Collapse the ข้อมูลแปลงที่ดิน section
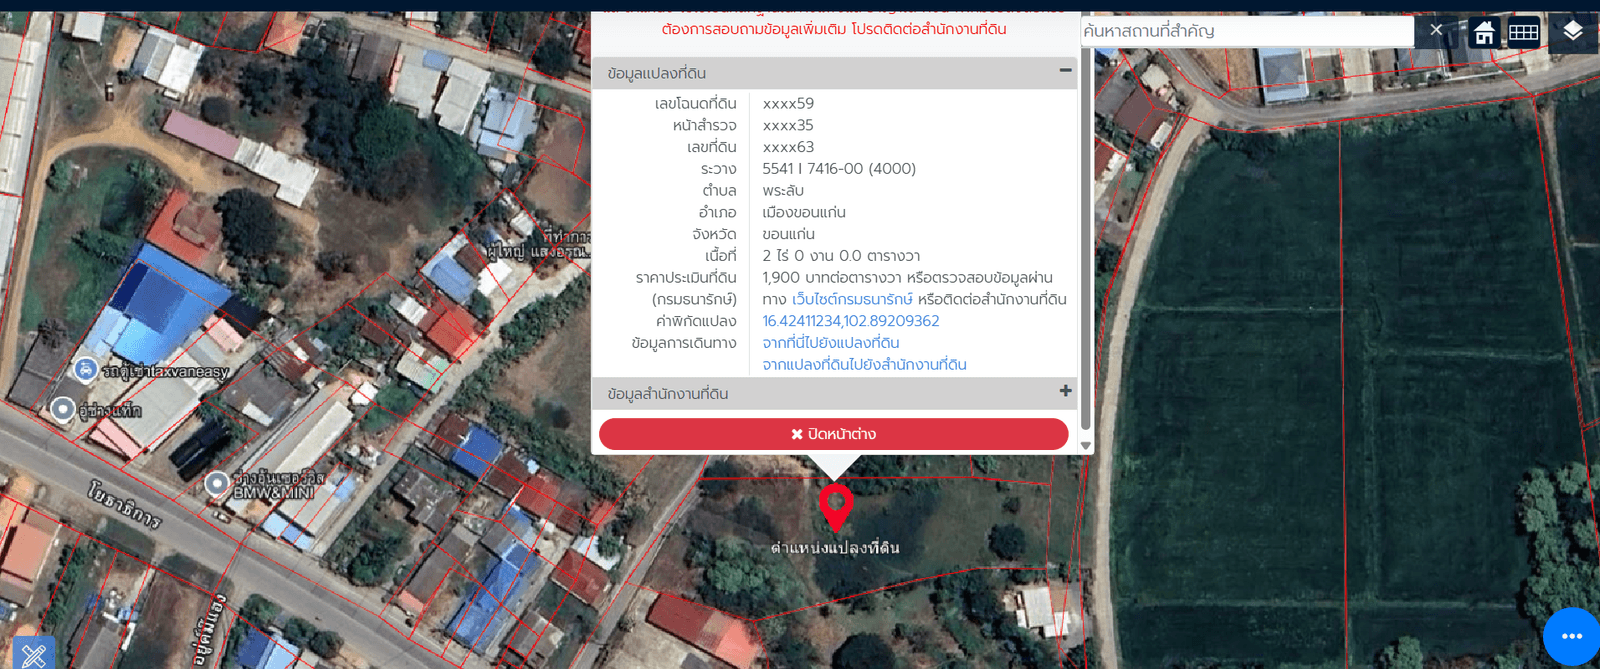The height and width of the screenshot is (669, 1600). (1065, 71)
